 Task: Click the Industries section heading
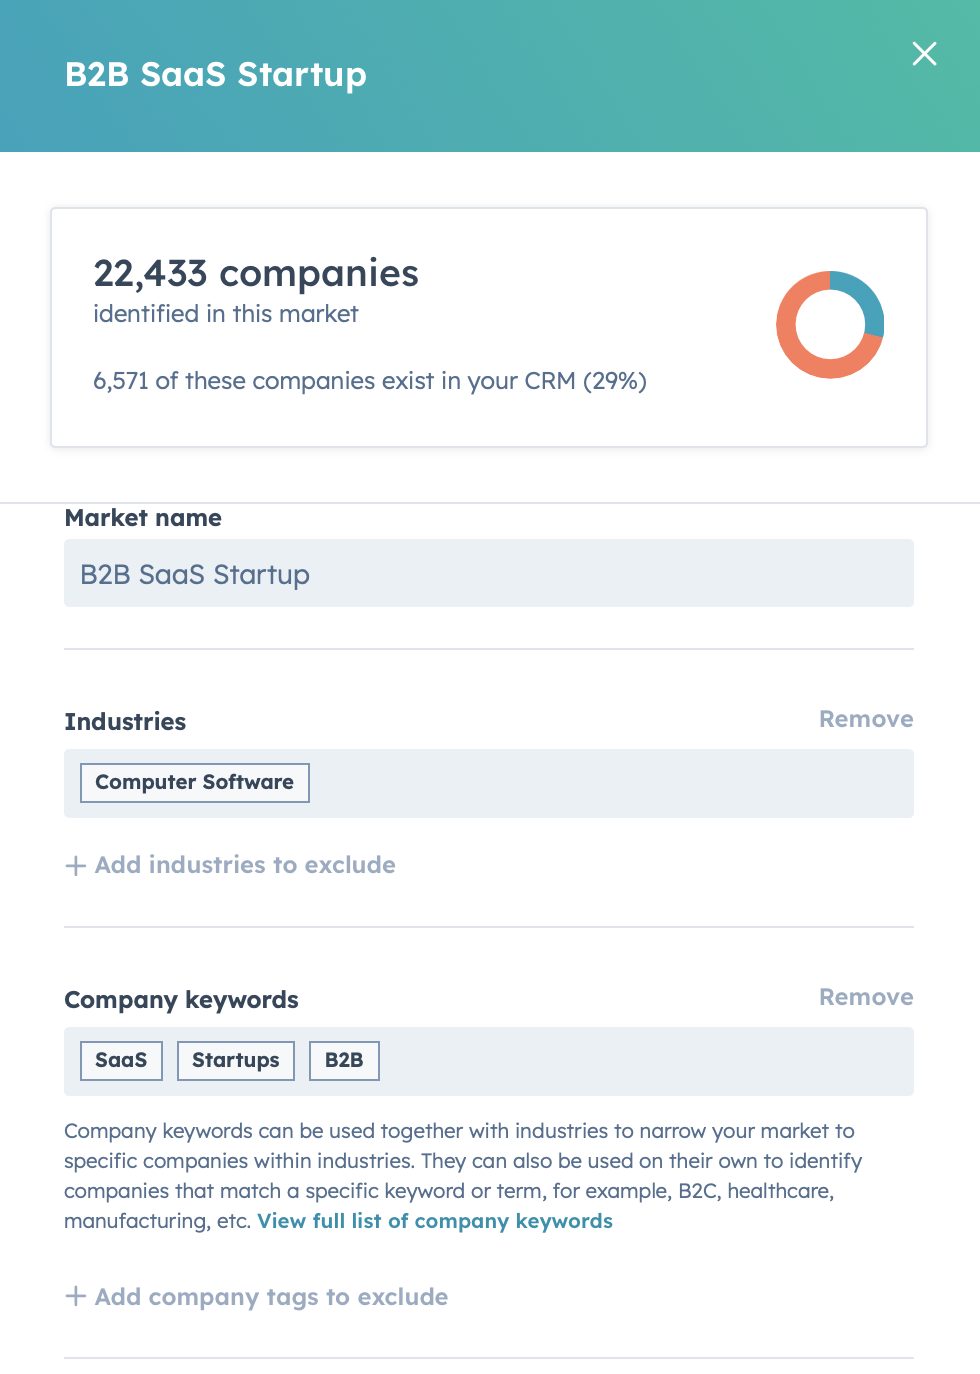tap(125, 722)
